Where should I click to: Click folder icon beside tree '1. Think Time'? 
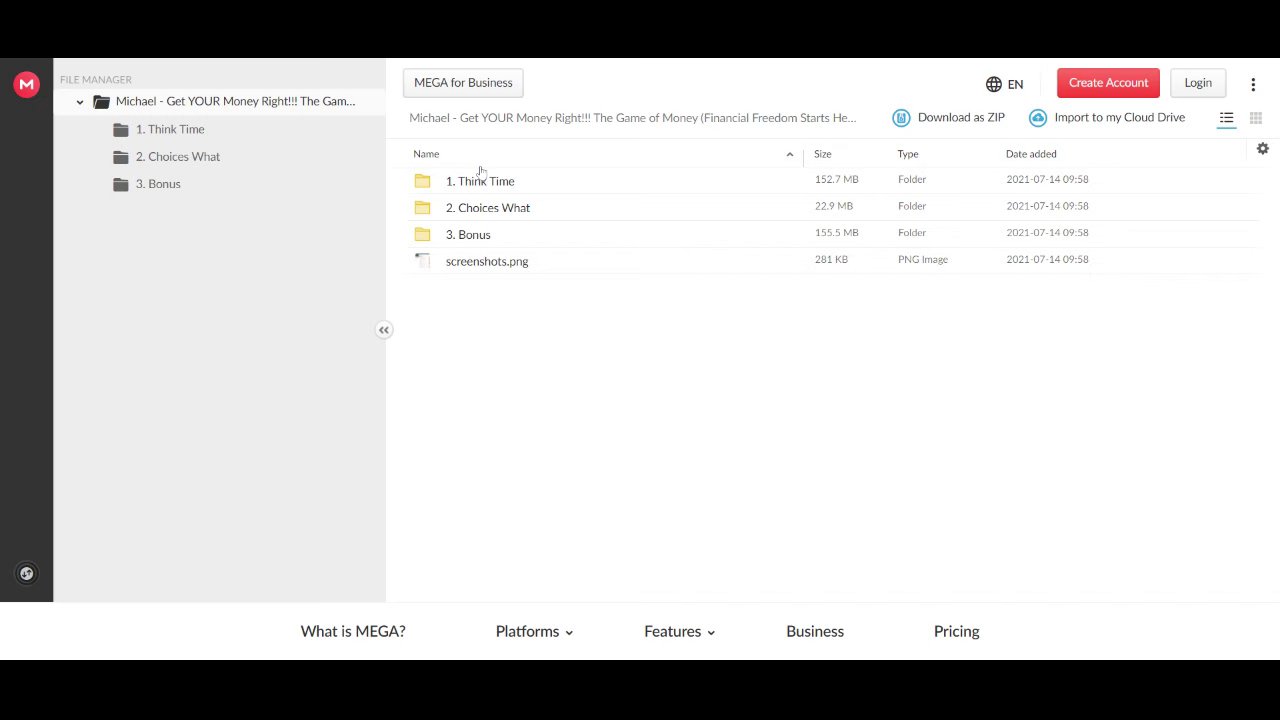pyautogui.click(x=121, y=129)
